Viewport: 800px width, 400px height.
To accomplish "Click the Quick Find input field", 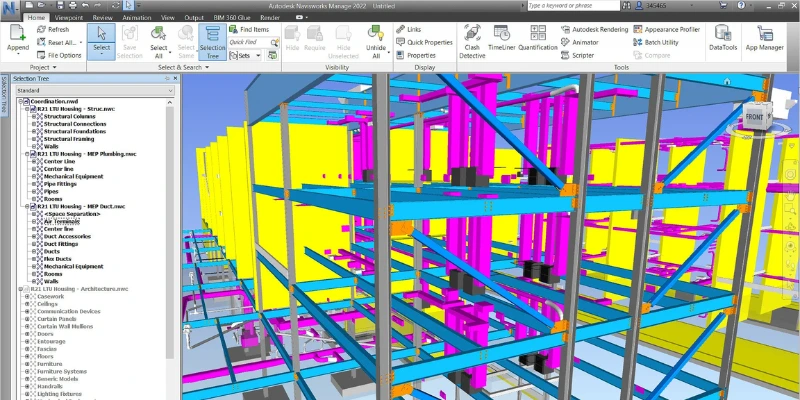I will (x=249, y=42).
